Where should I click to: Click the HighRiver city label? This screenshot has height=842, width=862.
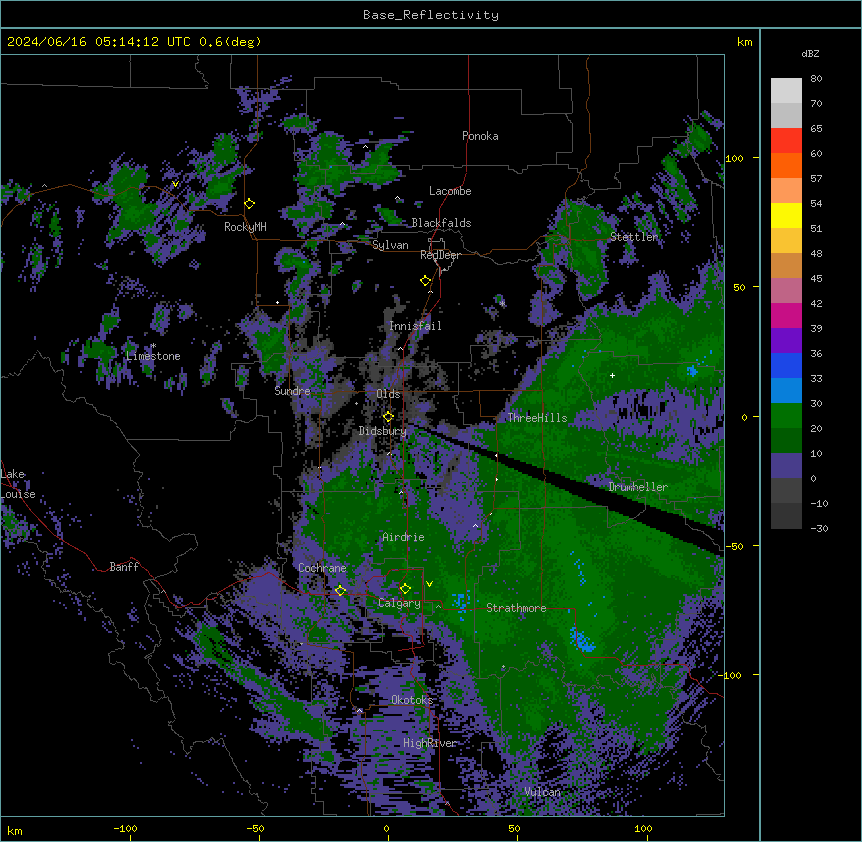(430, 743)
